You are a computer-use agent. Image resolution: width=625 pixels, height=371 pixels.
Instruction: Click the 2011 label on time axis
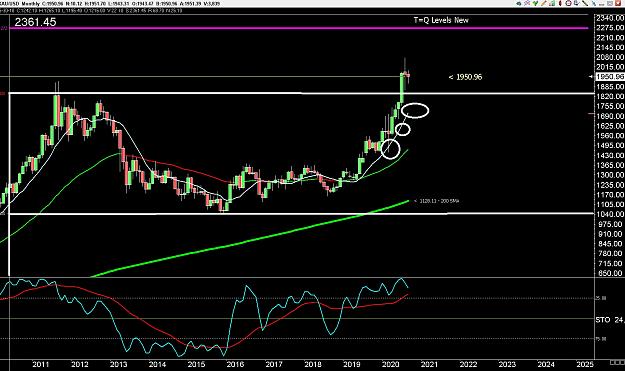coord(41,364)
